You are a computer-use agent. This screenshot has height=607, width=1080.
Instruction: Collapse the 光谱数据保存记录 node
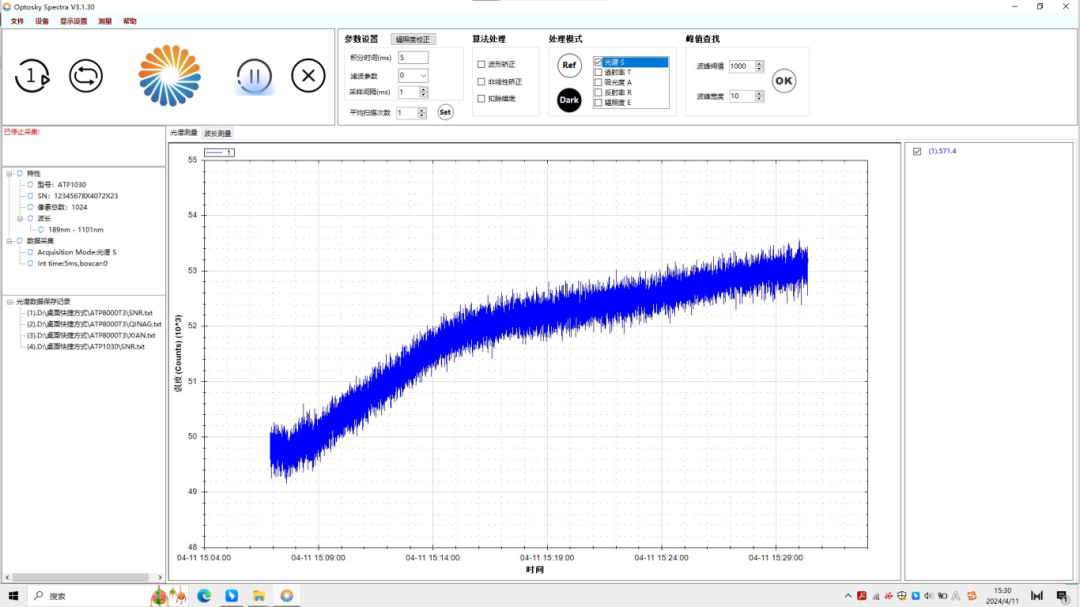click(x=10, y=302)
